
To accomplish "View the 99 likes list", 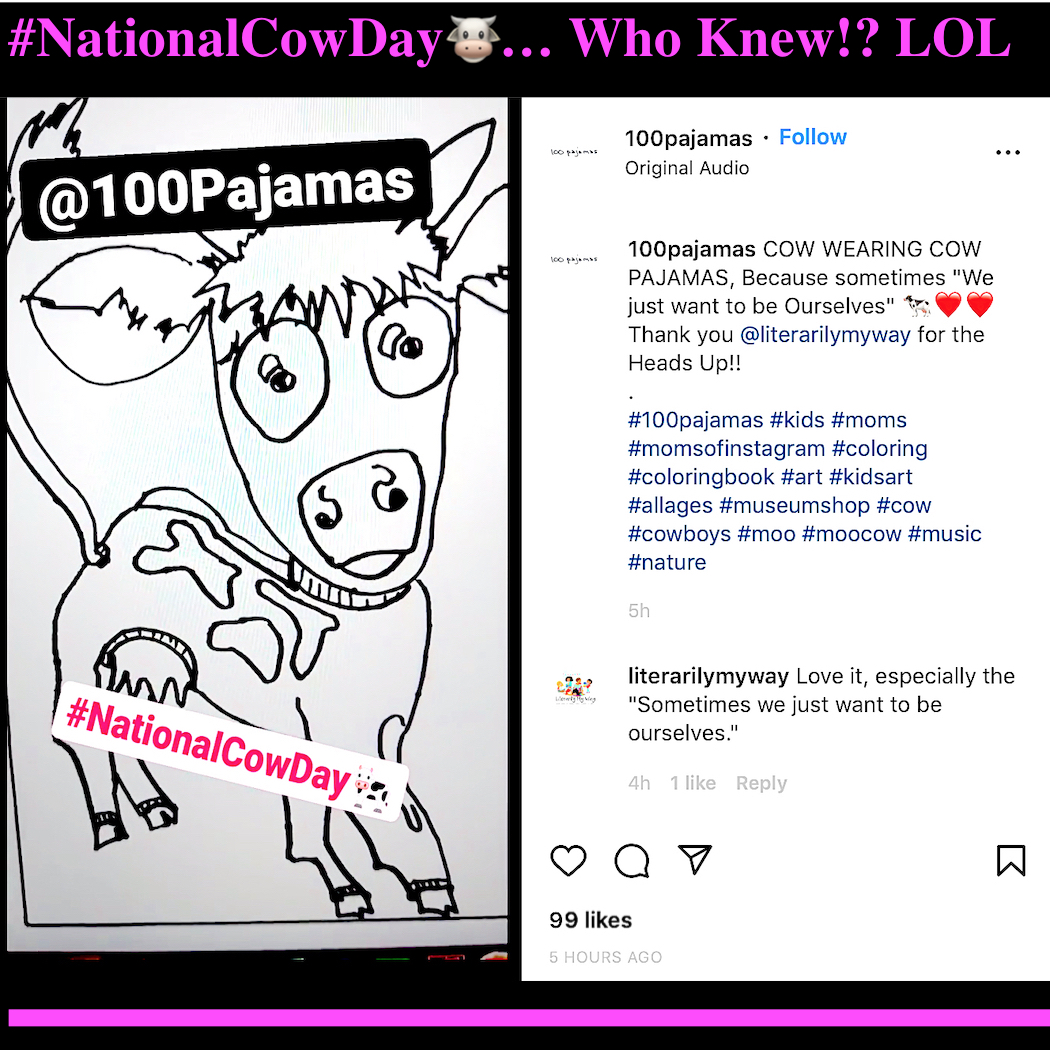I will click(590, 920).
